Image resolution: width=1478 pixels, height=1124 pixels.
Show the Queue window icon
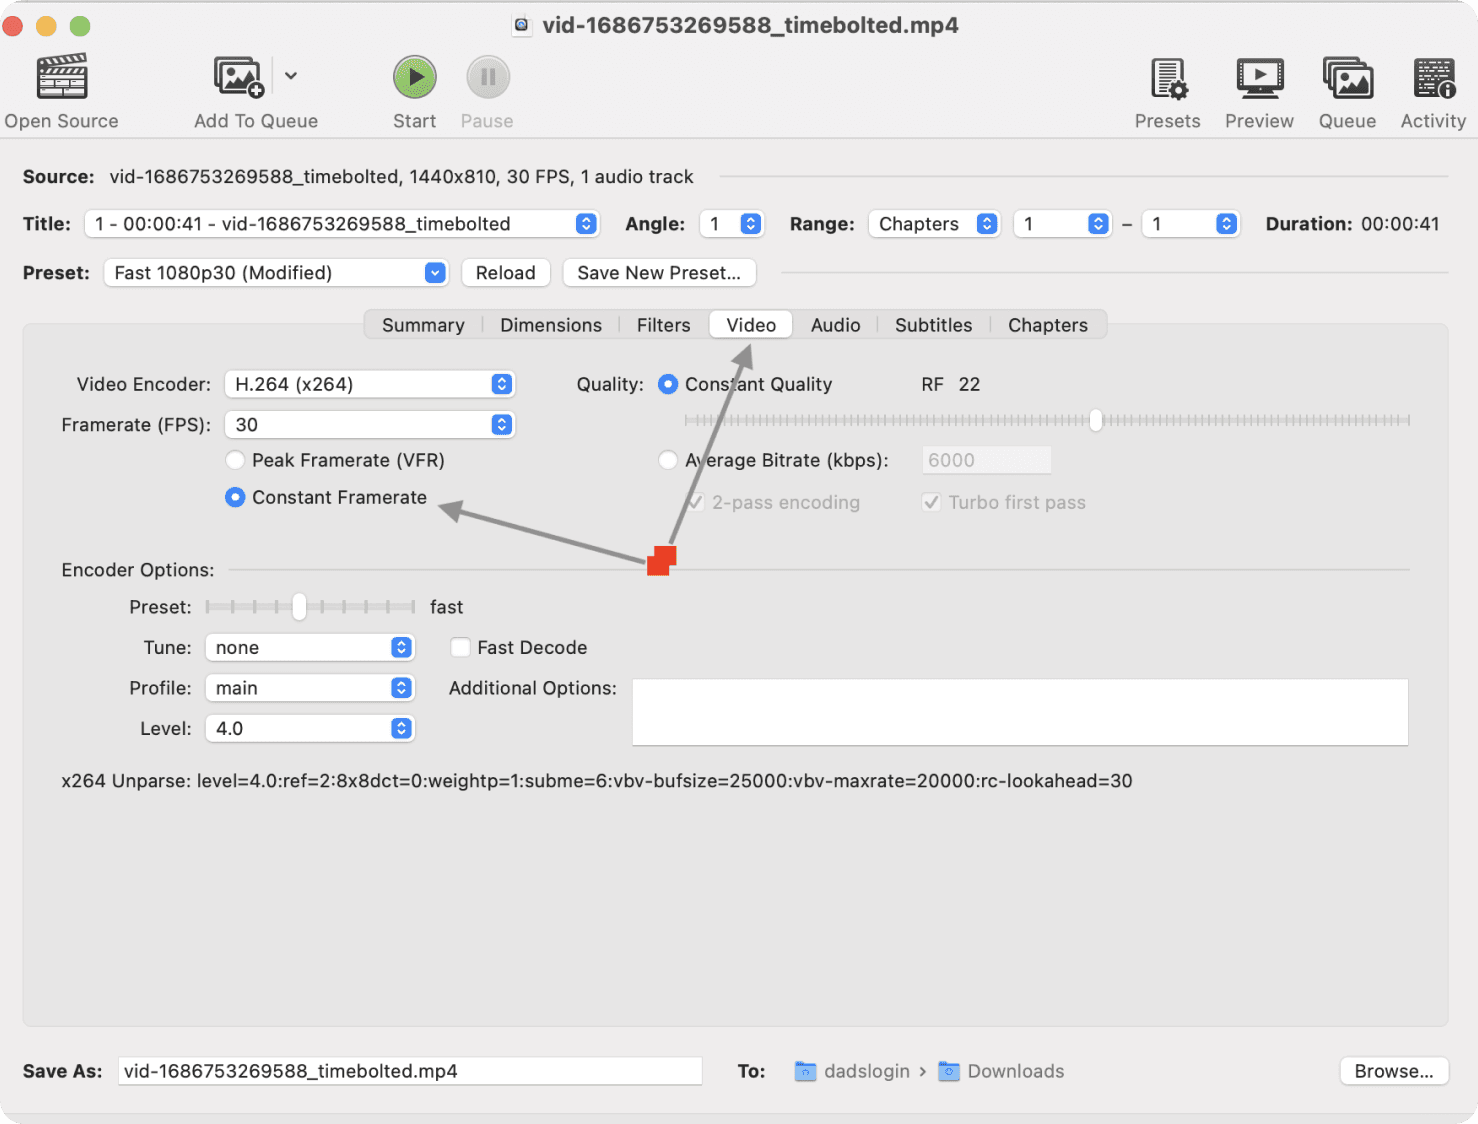coord(1348,78)
